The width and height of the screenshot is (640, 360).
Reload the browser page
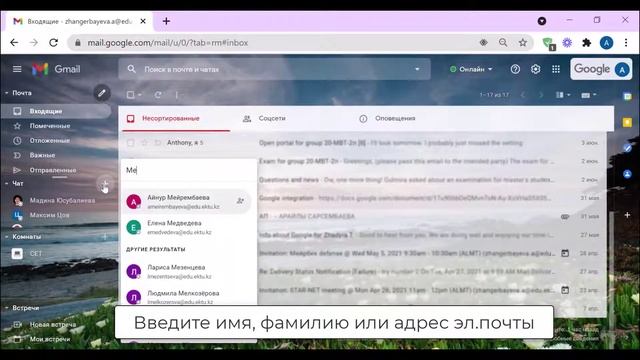53,42
